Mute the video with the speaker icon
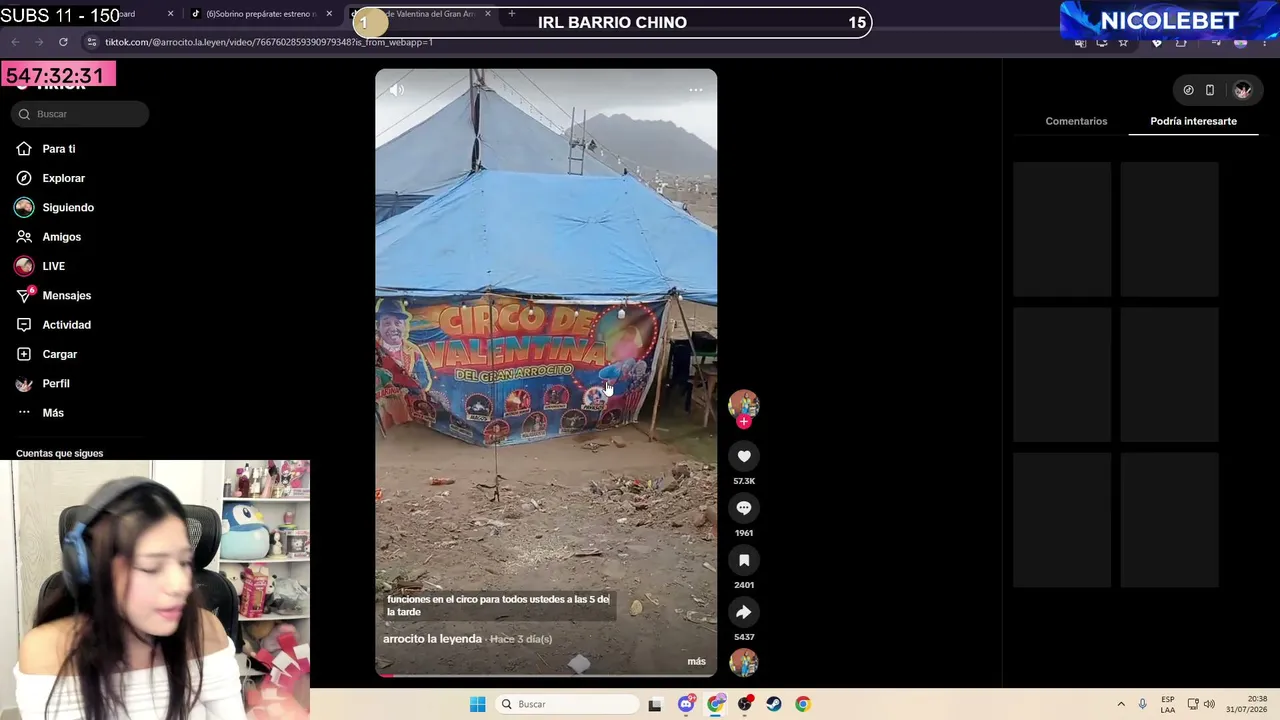Image resolution: width=1280 pixels, height=720 pixels. tap(397, 90)
